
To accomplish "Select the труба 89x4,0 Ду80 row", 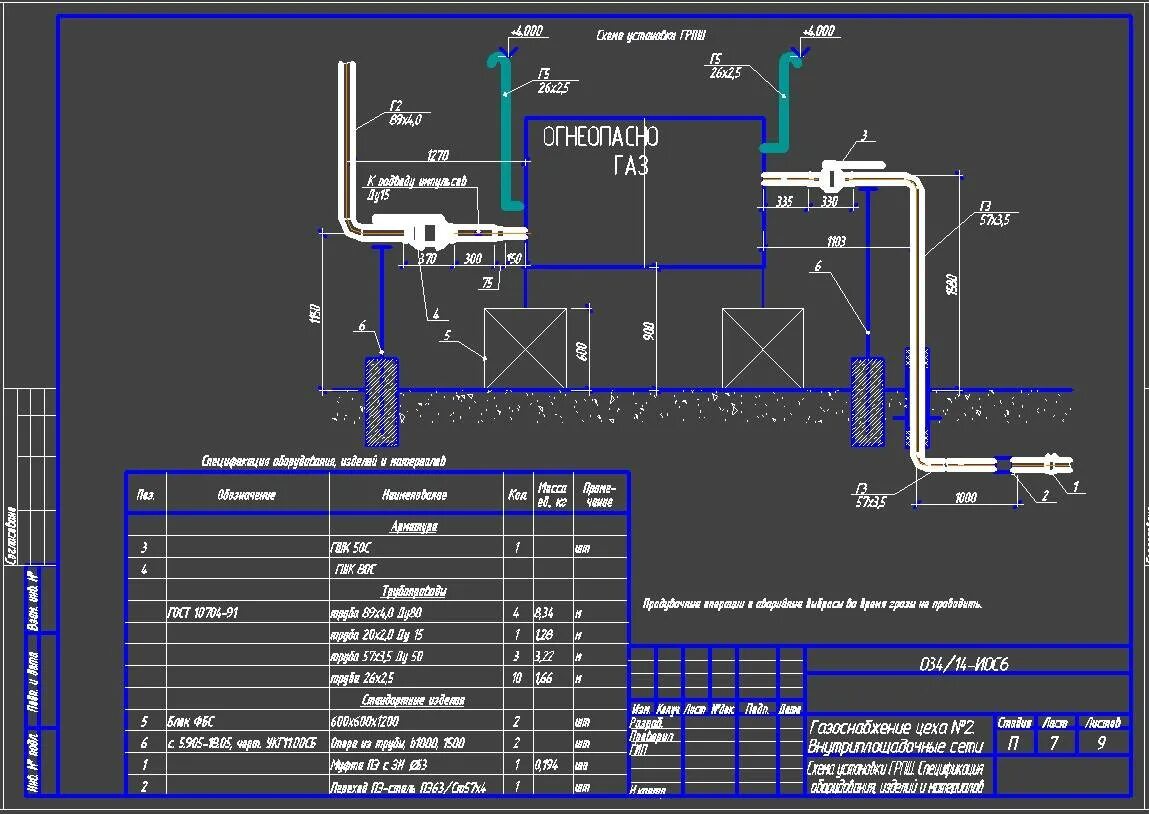I will [x=377, y=613].
